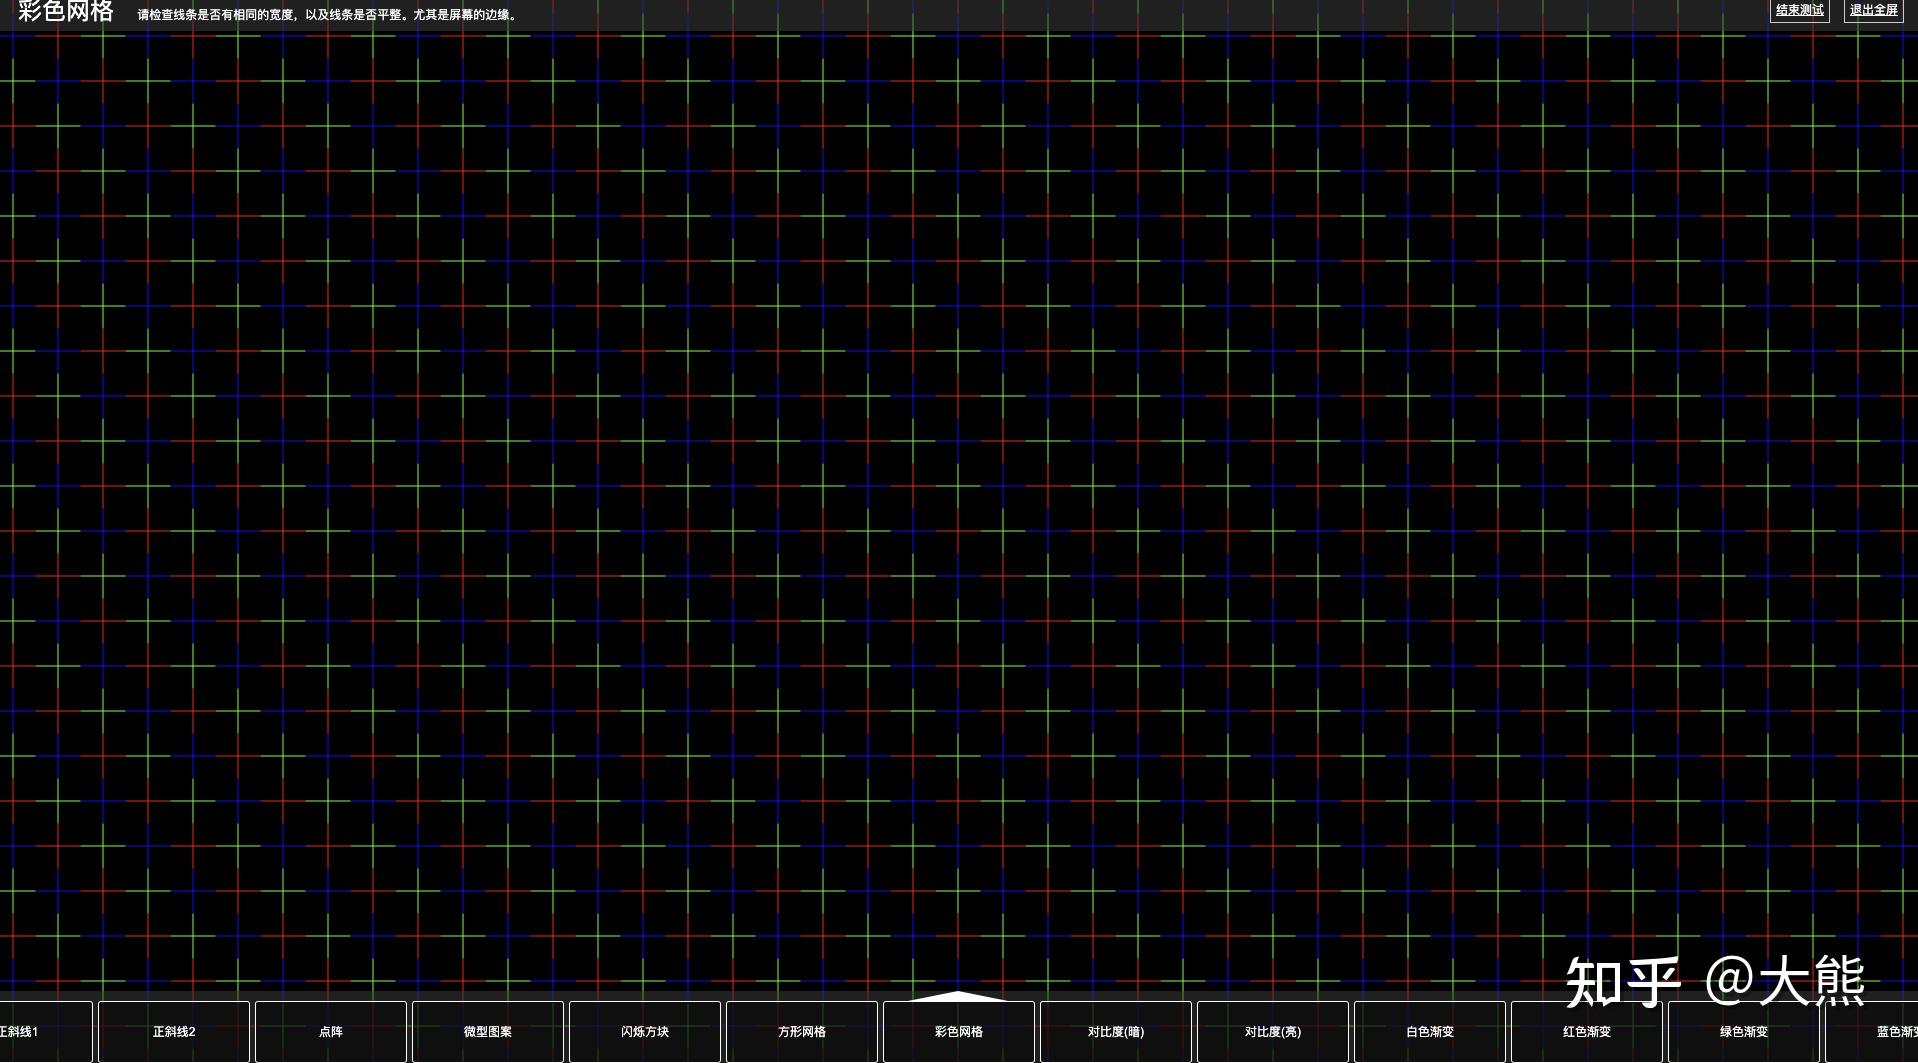1918x1063 pixels.
Task: Switch to 对比度(亮) test
Action: pos(1273,1032)
